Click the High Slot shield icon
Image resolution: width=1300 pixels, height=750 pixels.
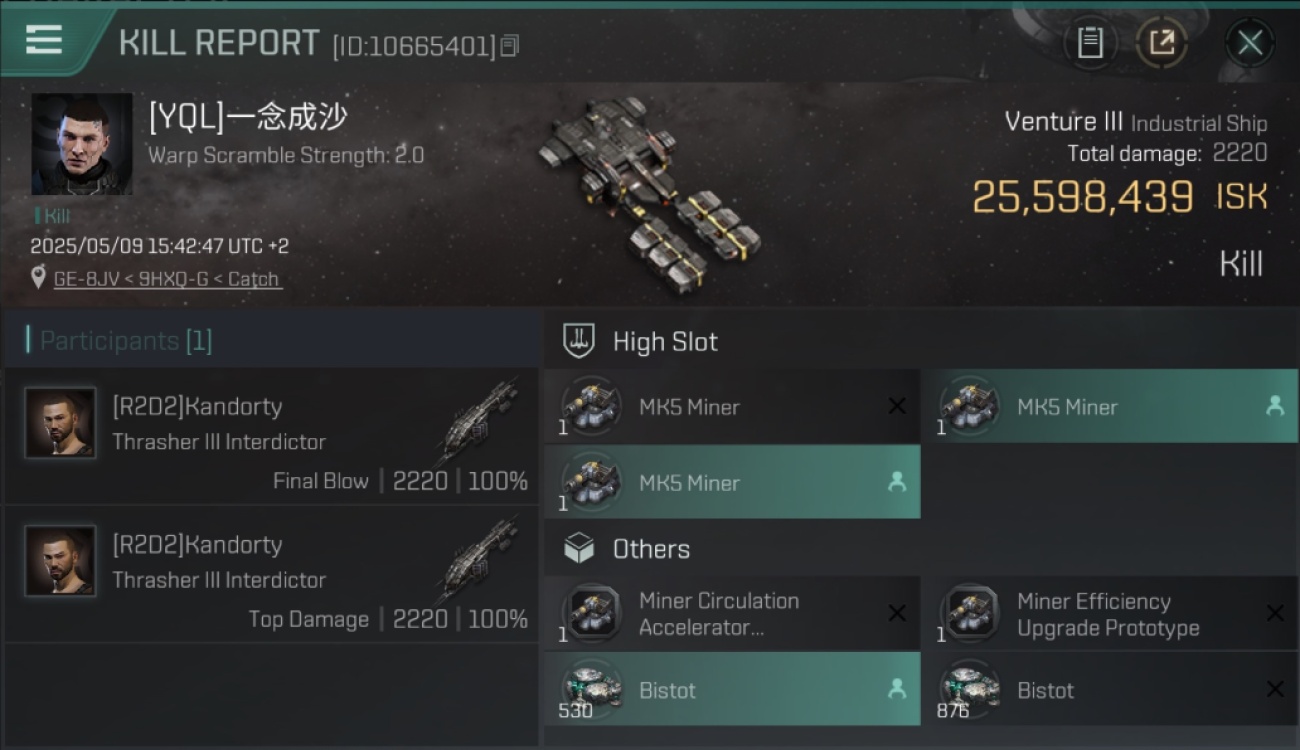click(x=579, y=341)
